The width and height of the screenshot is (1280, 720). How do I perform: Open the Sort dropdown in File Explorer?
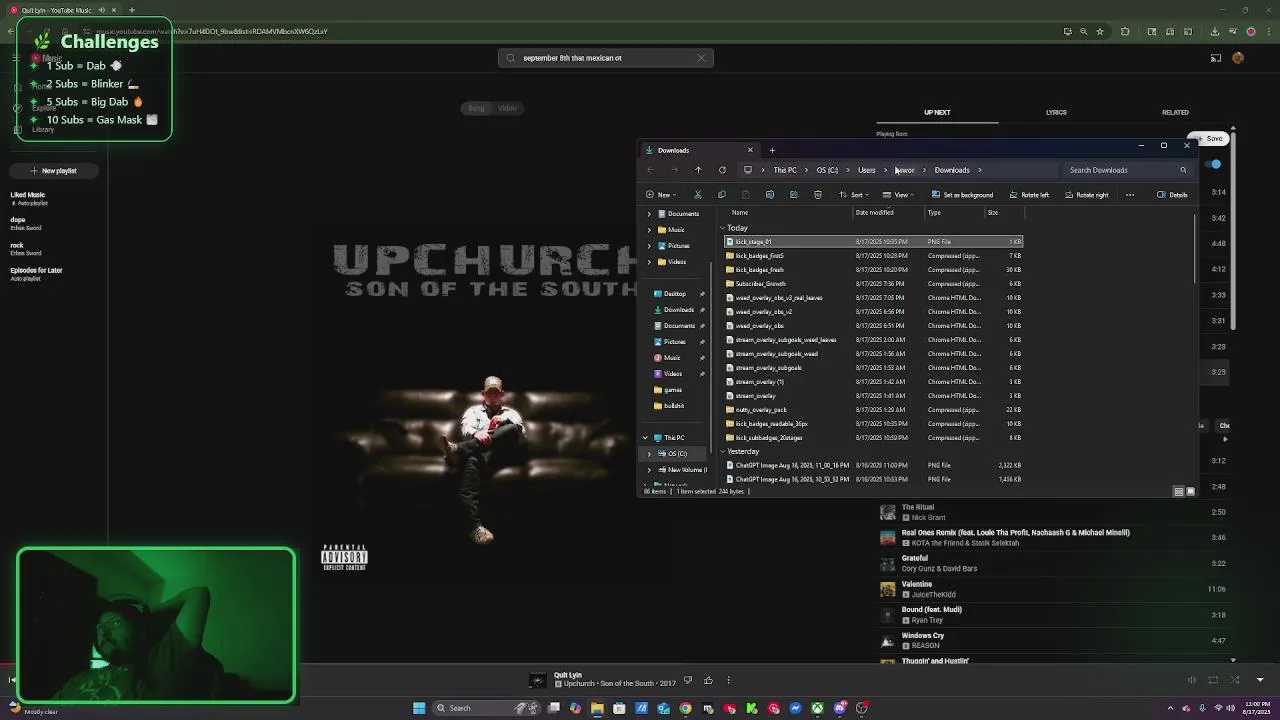[853, 195]
